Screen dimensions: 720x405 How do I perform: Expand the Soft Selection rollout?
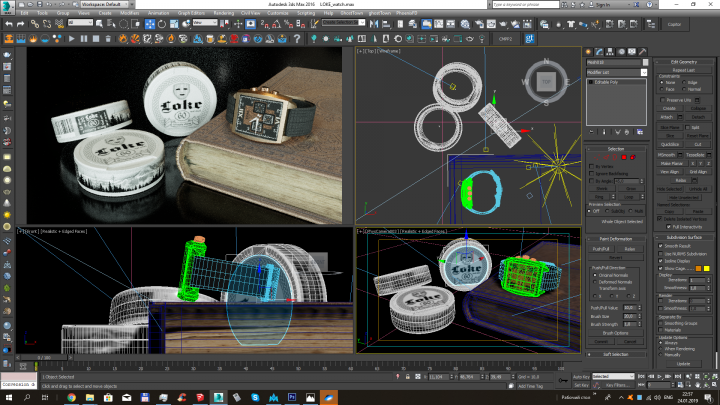click(x=616, y=354)
